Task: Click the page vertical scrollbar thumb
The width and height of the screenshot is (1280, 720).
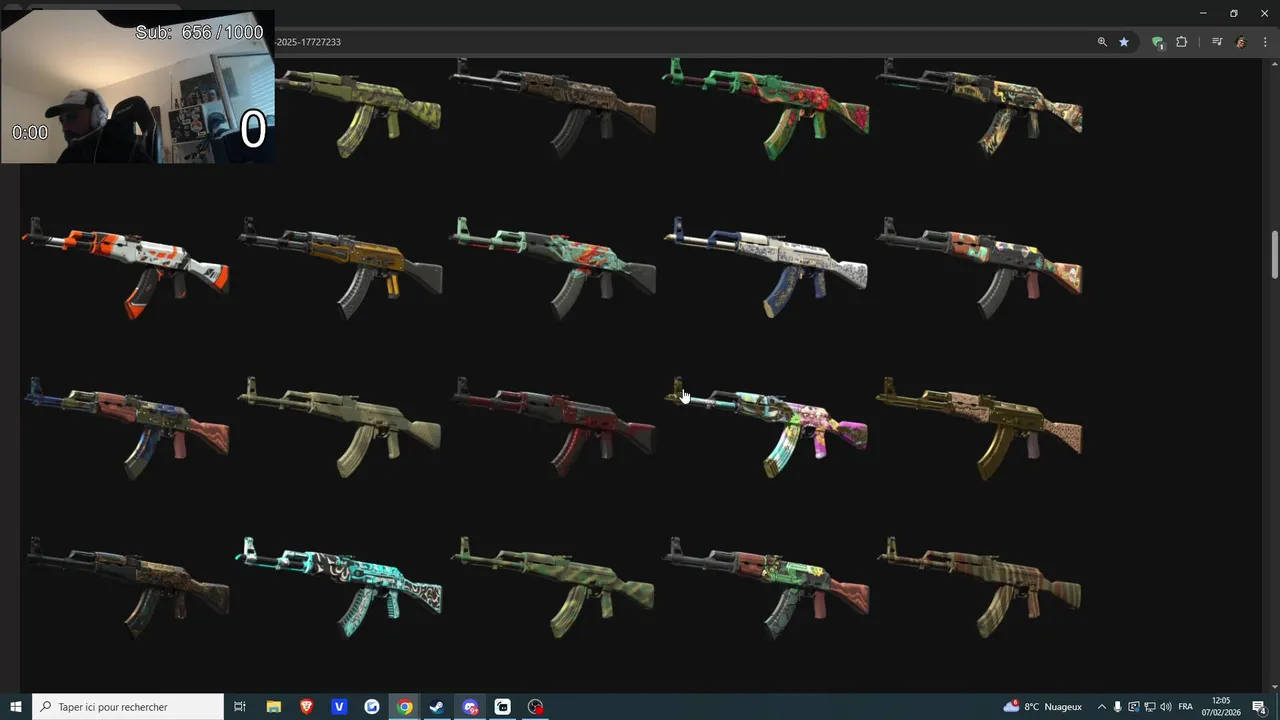Action: click(1274, 255)
